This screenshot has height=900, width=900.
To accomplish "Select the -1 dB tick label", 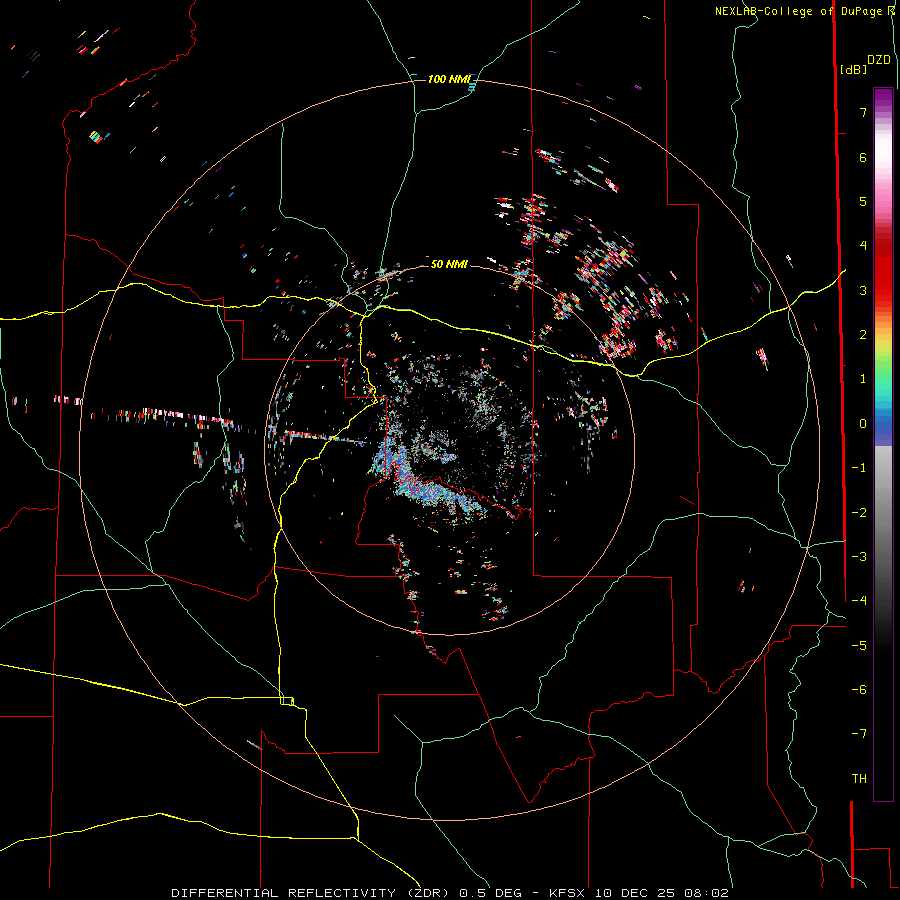I will point(859,468).
